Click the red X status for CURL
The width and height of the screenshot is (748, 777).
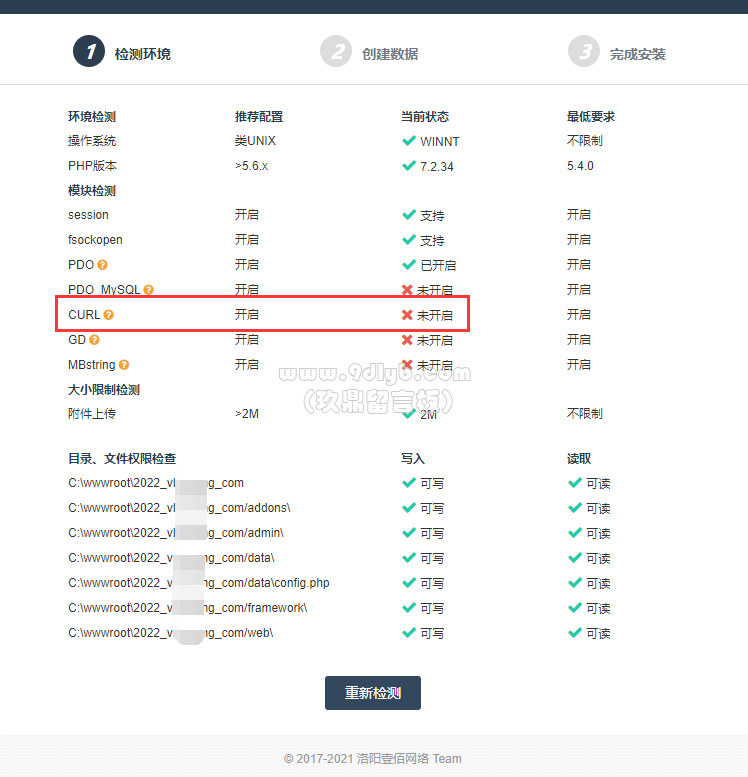pyautogui.click(x=407, y=315)
